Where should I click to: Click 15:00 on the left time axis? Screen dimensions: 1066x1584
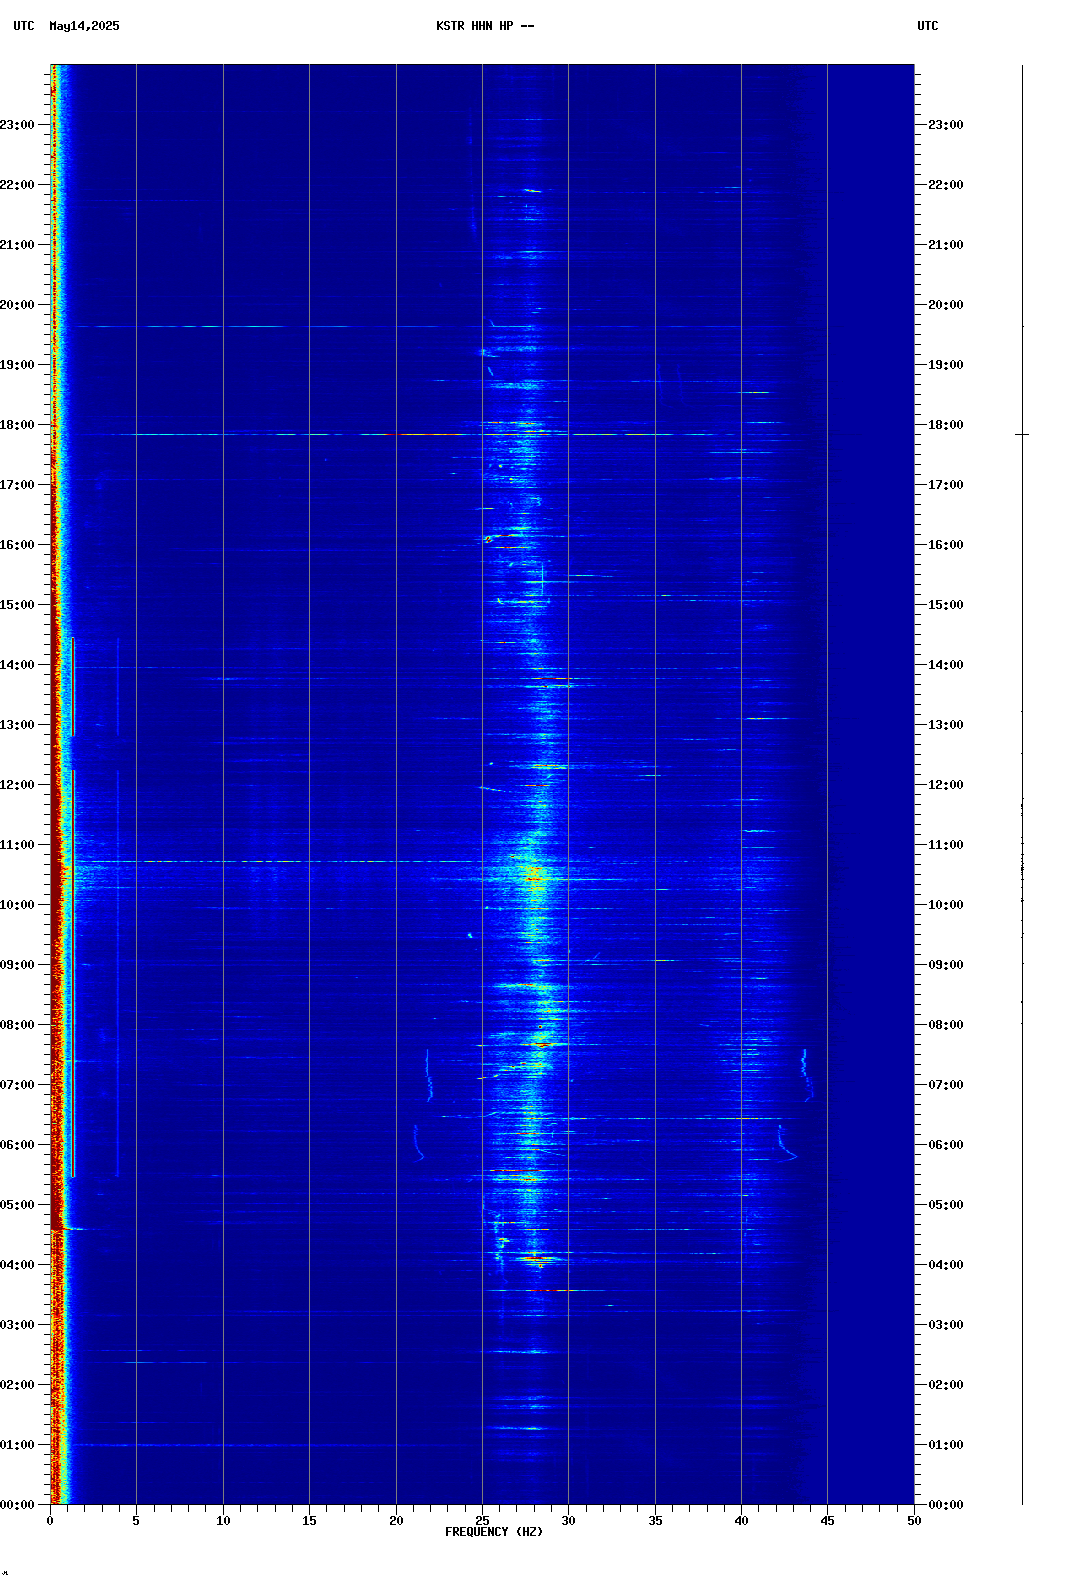point(17,605)
